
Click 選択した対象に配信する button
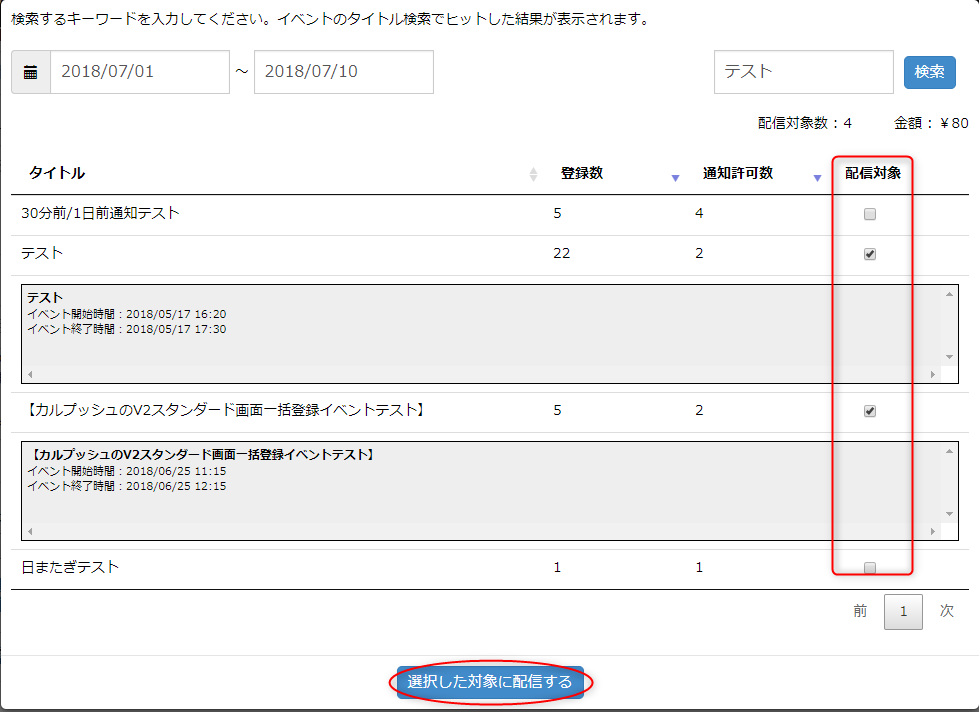click(490, 682)
